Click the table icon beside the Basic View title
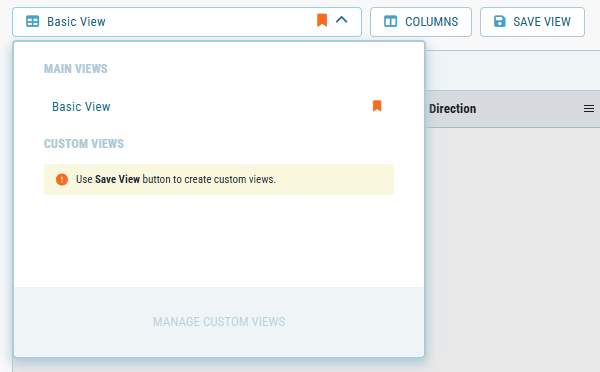 33,21
